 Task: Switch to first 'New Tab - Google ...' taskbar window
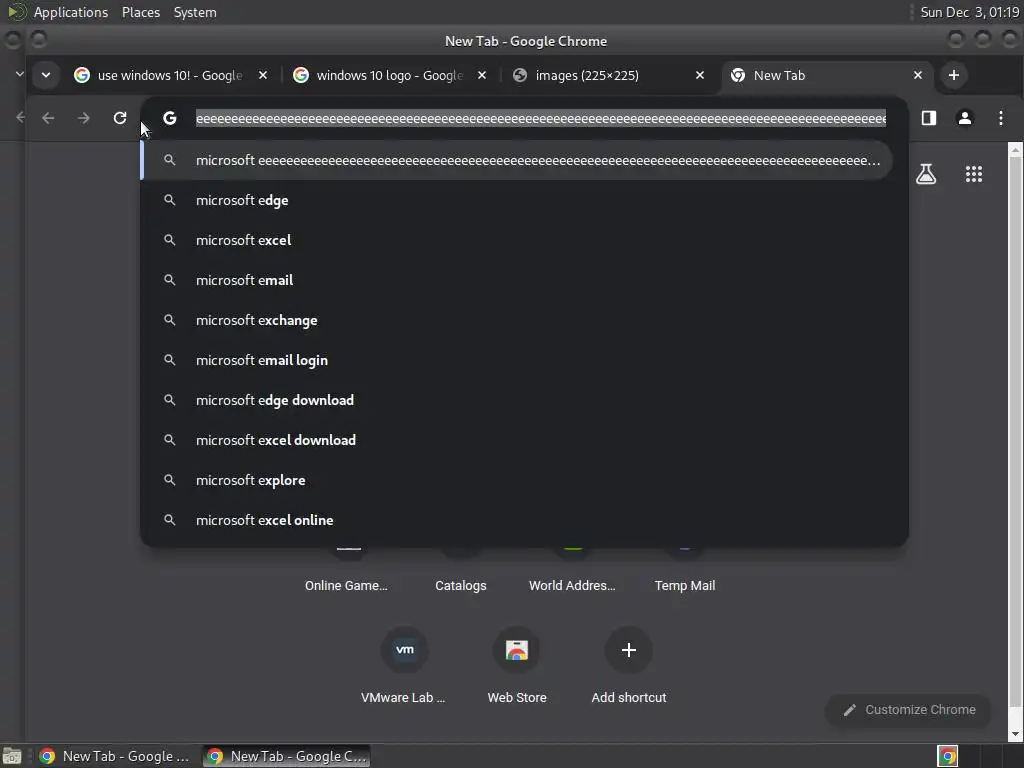pyautogui.click(x=115, y=756)
